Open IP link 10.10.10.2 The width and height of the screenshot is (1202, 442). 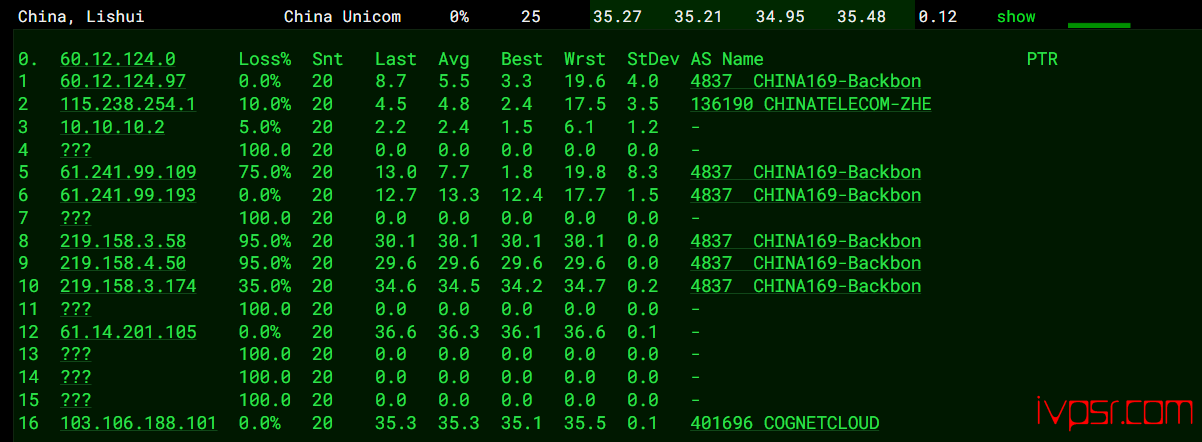point(113,127)
